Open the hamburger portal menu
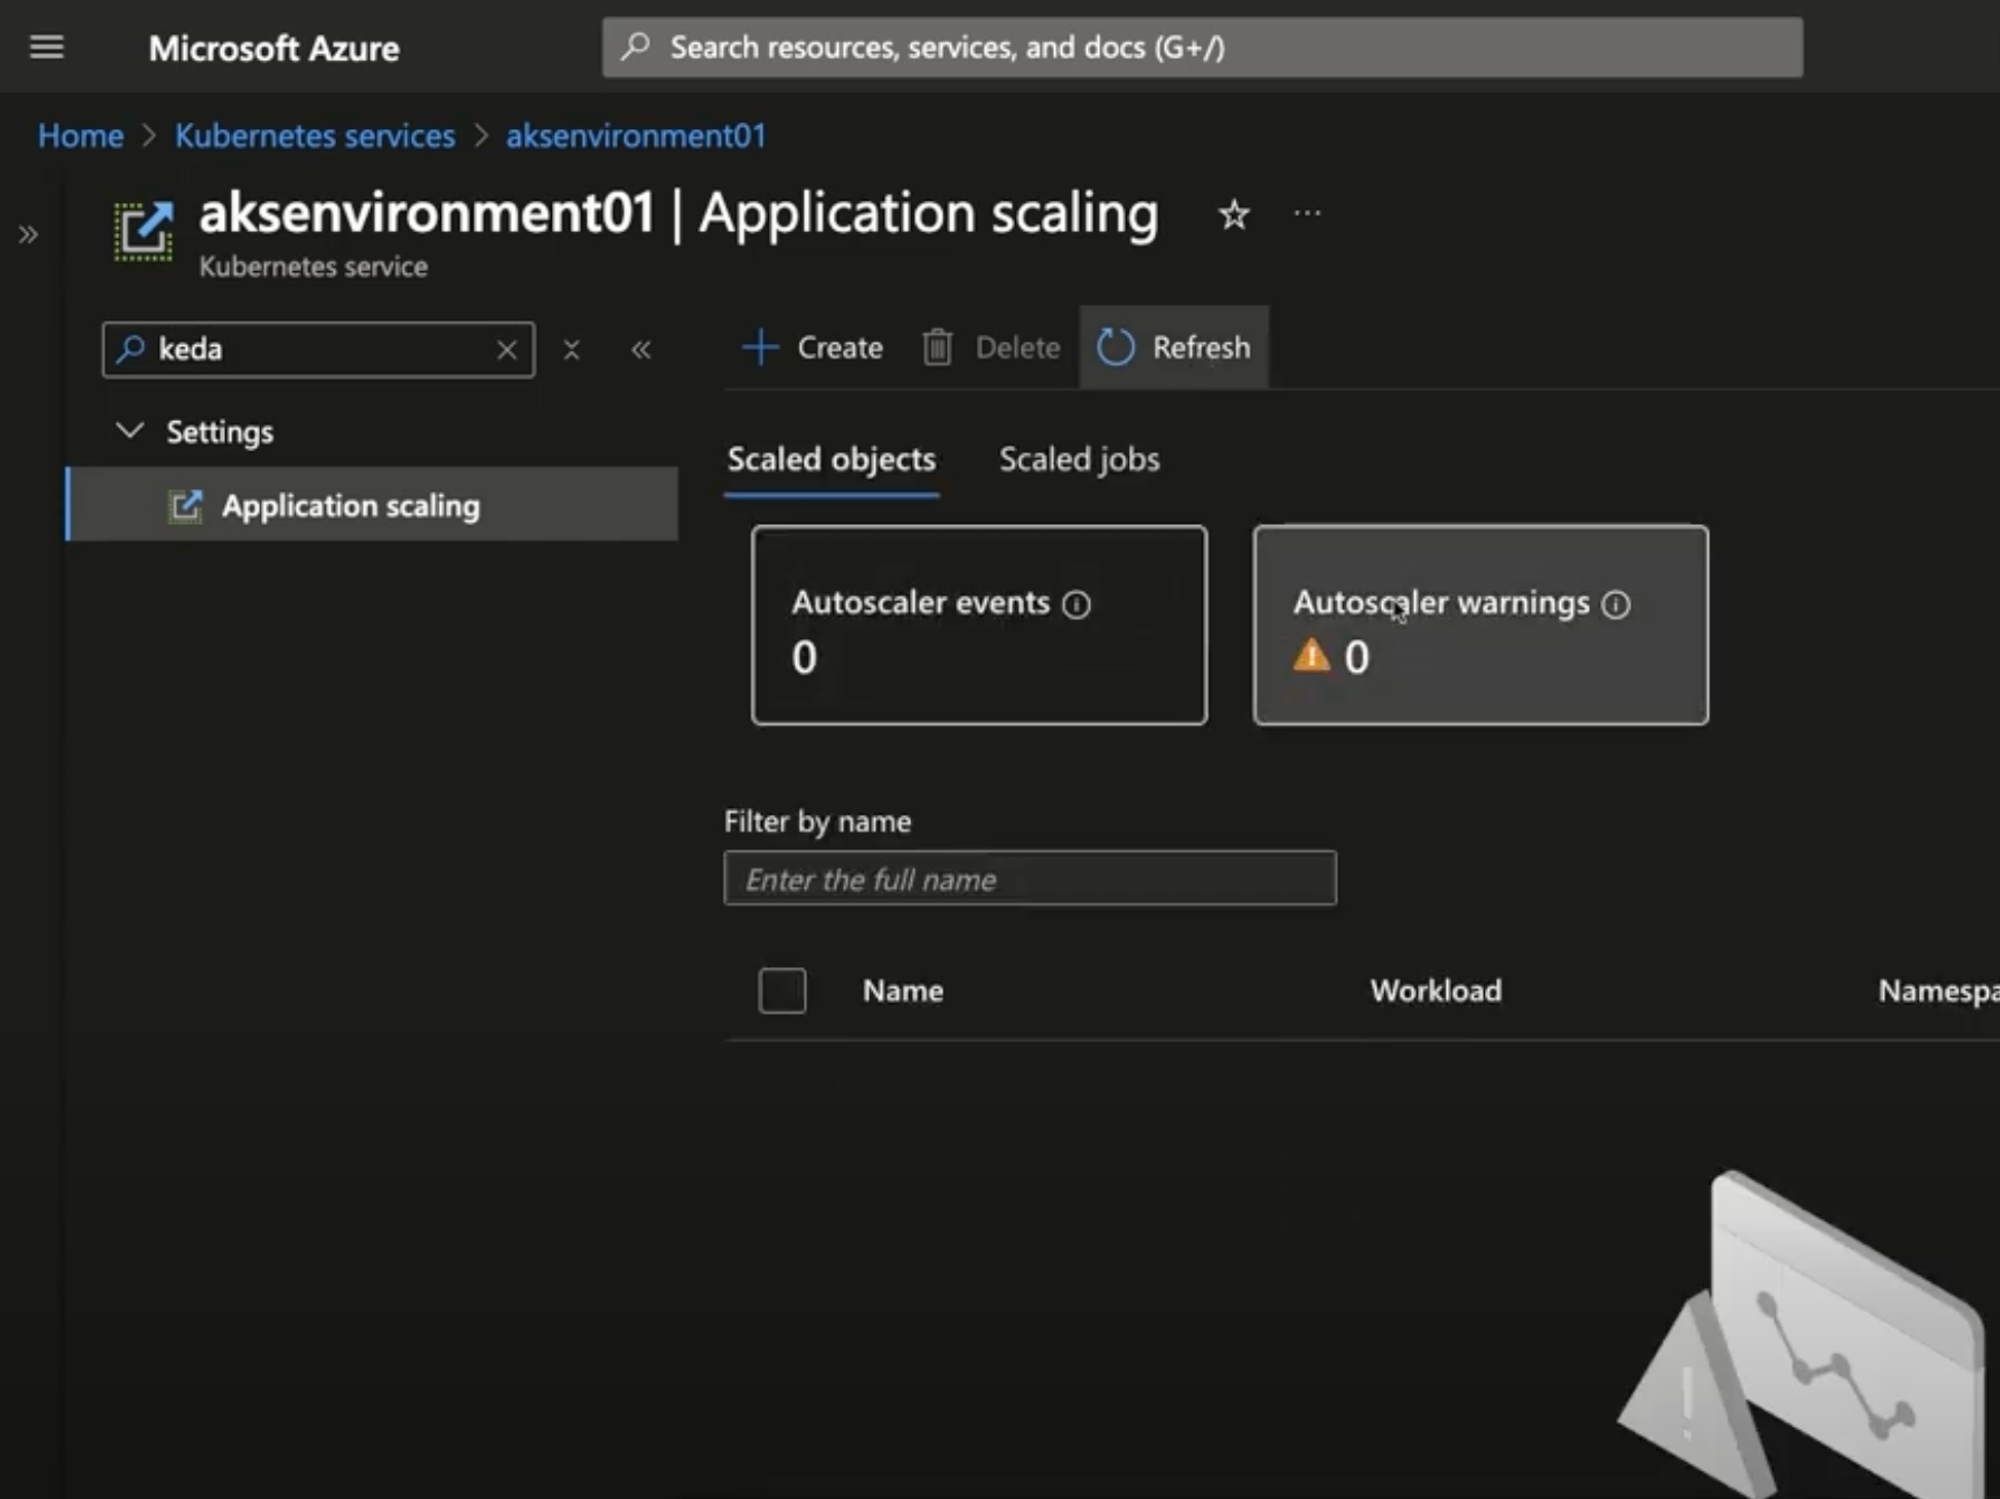The width and height of the screenshot is (2000, 1499). tap(46, 47)
